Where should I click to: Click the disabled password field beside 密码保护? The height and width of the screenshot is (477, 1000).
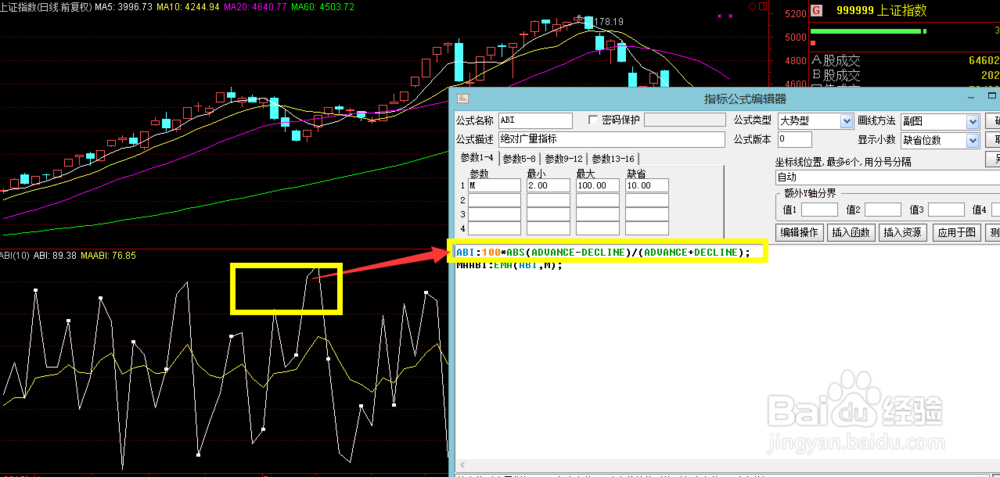pos(685,120)
